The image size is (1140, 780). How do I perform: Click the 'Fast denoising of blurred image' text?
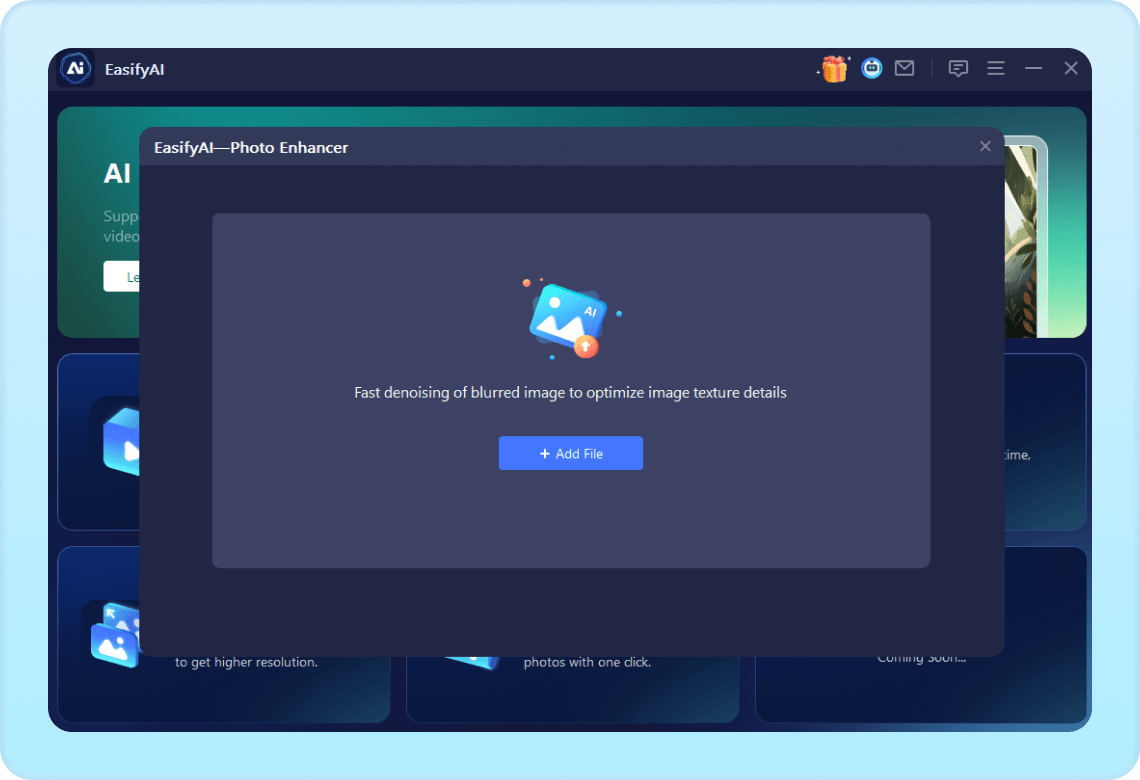[570, 393]
